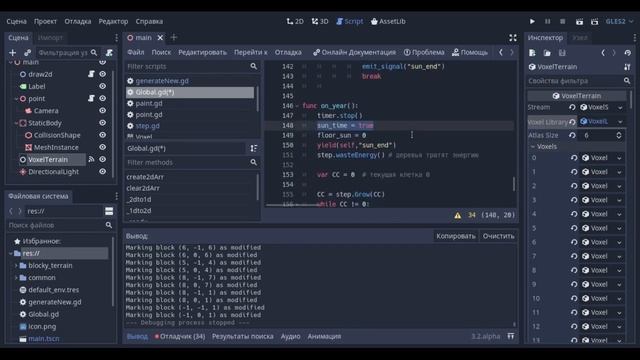Open generateNew.gd in script list
640x360 pixels.
tap(162, 81)
